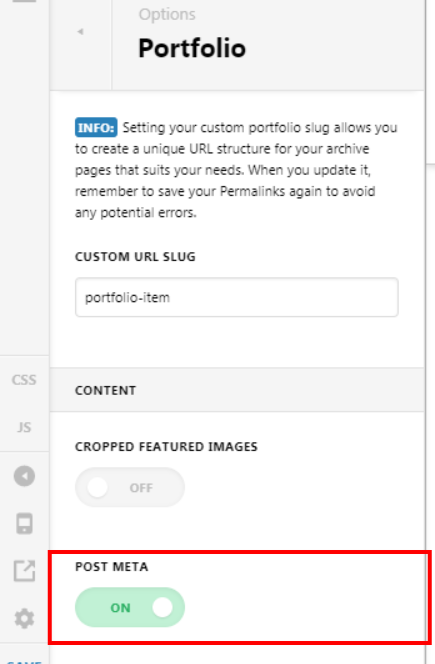Click the partially visible top-left sidebar icon

24,1
